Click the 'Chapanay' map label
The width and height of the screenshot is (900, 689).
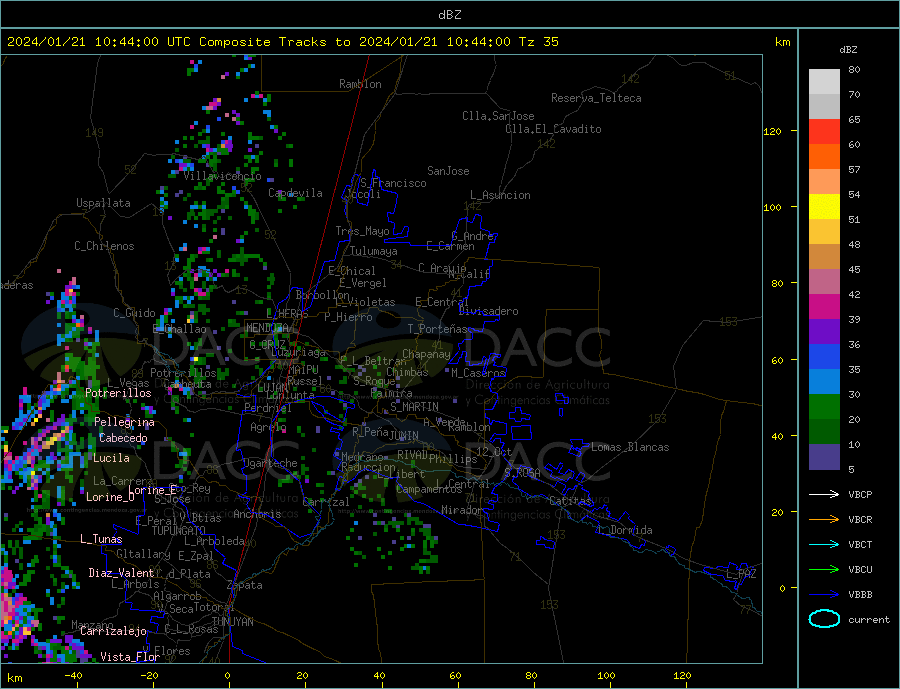click(x=426, y=354)
